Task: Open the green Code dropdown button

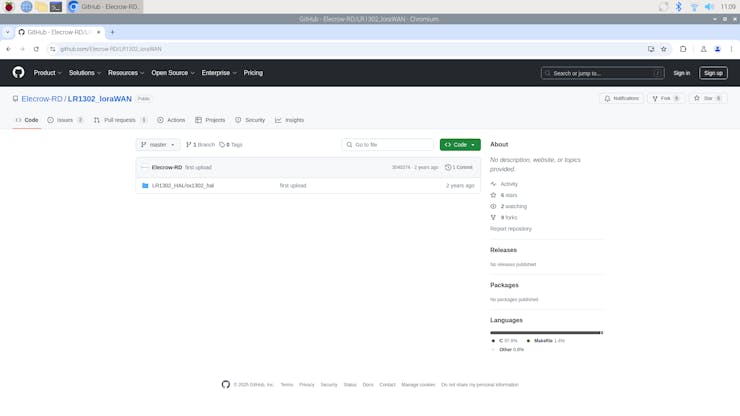Action: (x=460, y=144)
